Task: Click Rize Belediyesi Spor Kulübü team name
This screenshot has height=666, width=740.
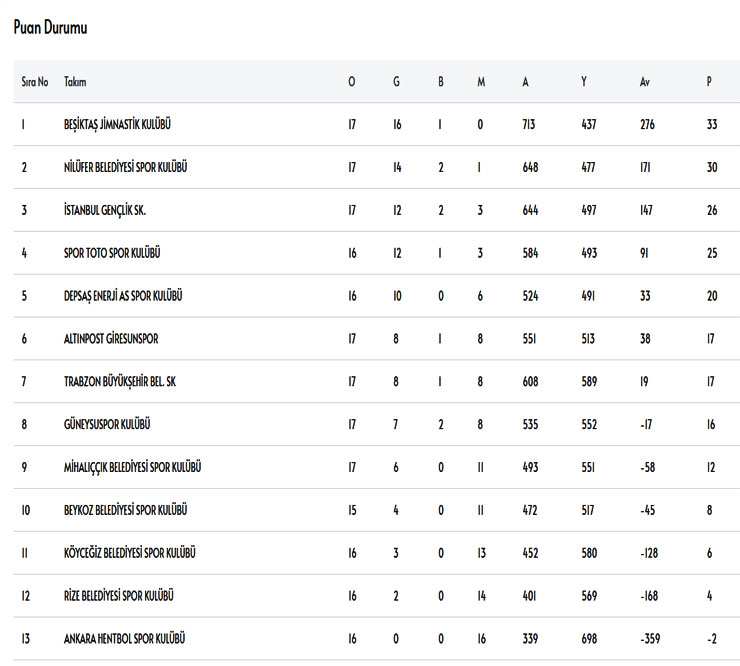Action: 119,596
